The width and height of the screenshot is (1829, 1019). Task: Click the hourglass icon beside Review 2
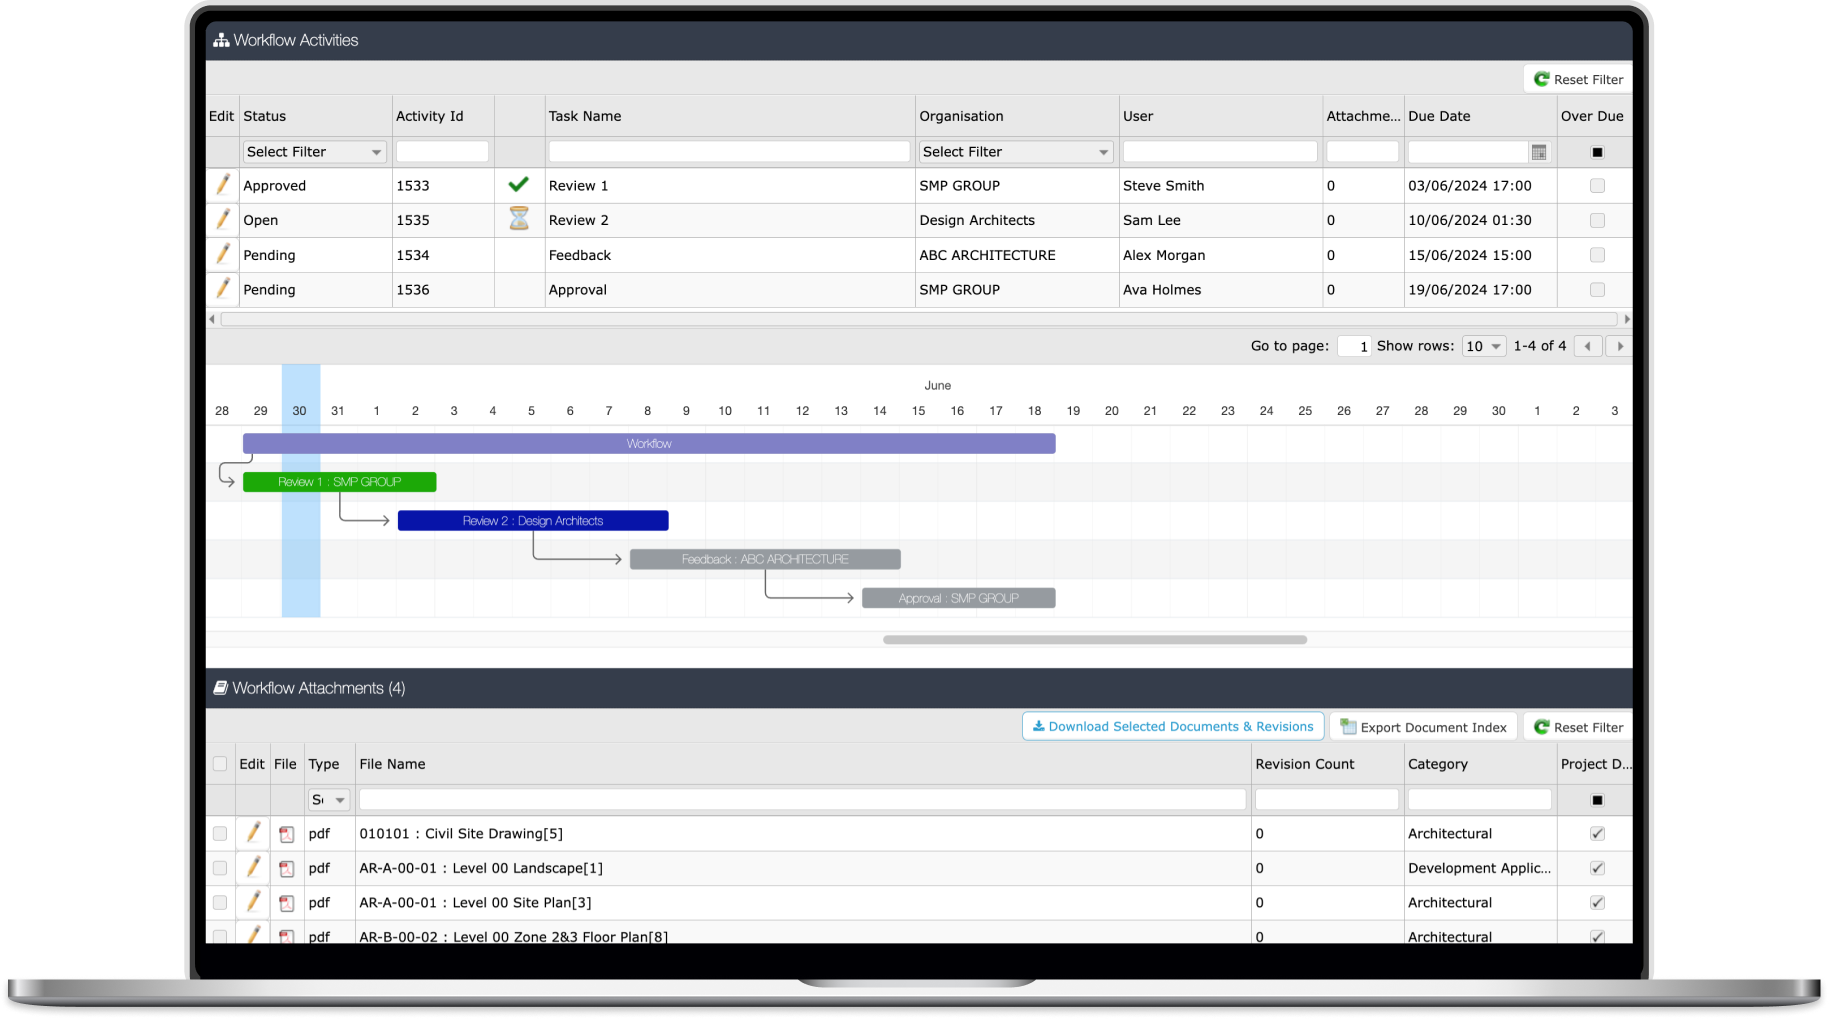click(x=519, y=219)
